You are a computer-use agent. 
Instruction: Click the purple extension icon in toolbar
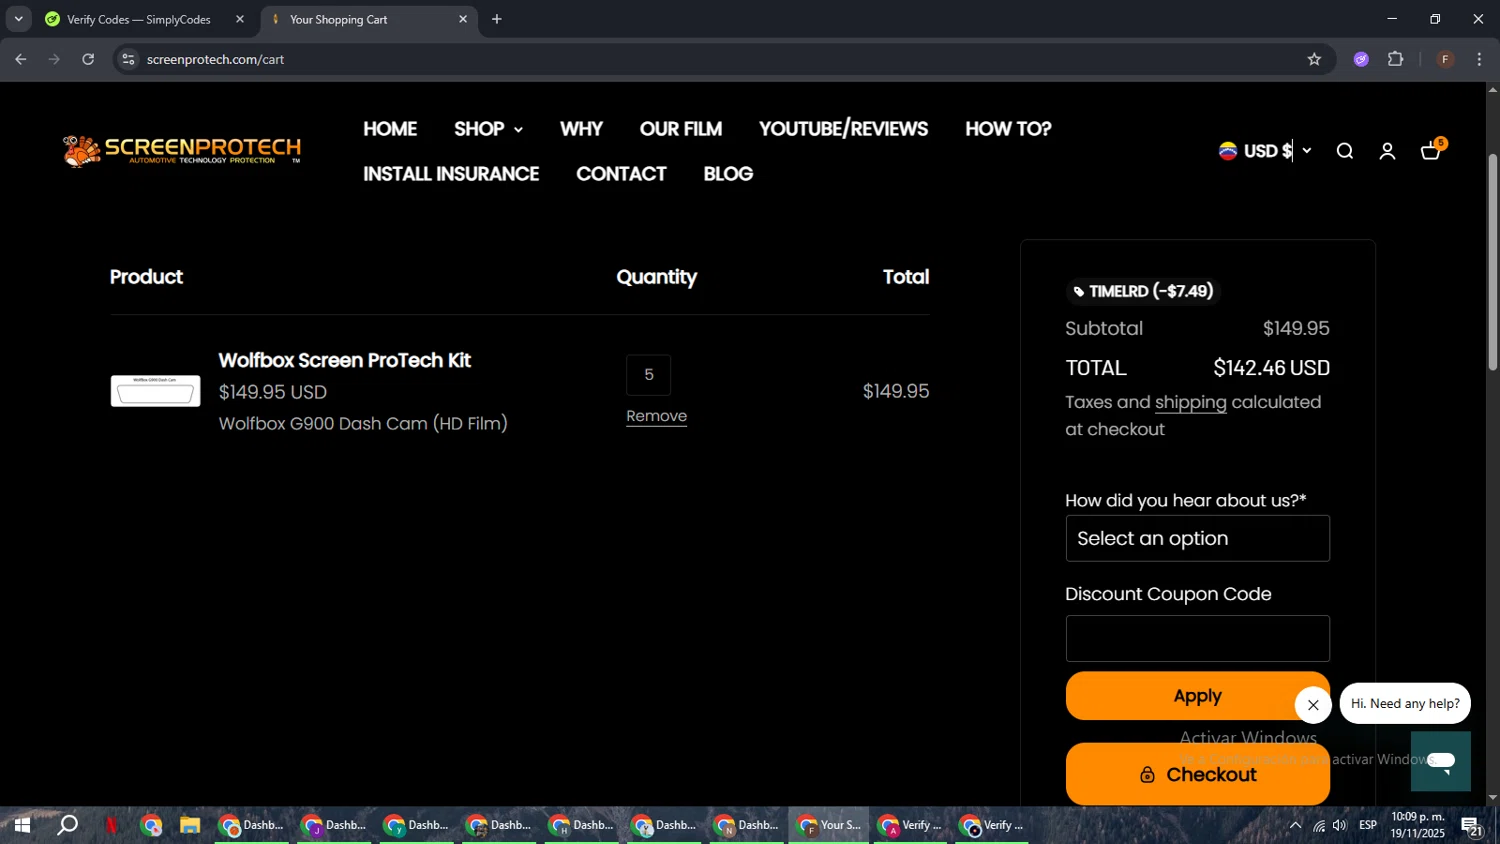click(x=1361, y=59)
